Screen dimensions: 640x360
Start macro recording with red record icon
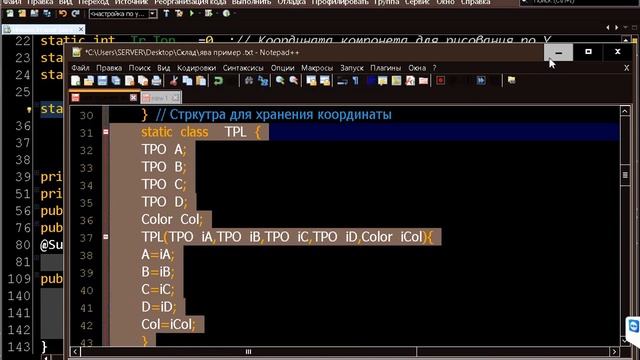point(440,81)
